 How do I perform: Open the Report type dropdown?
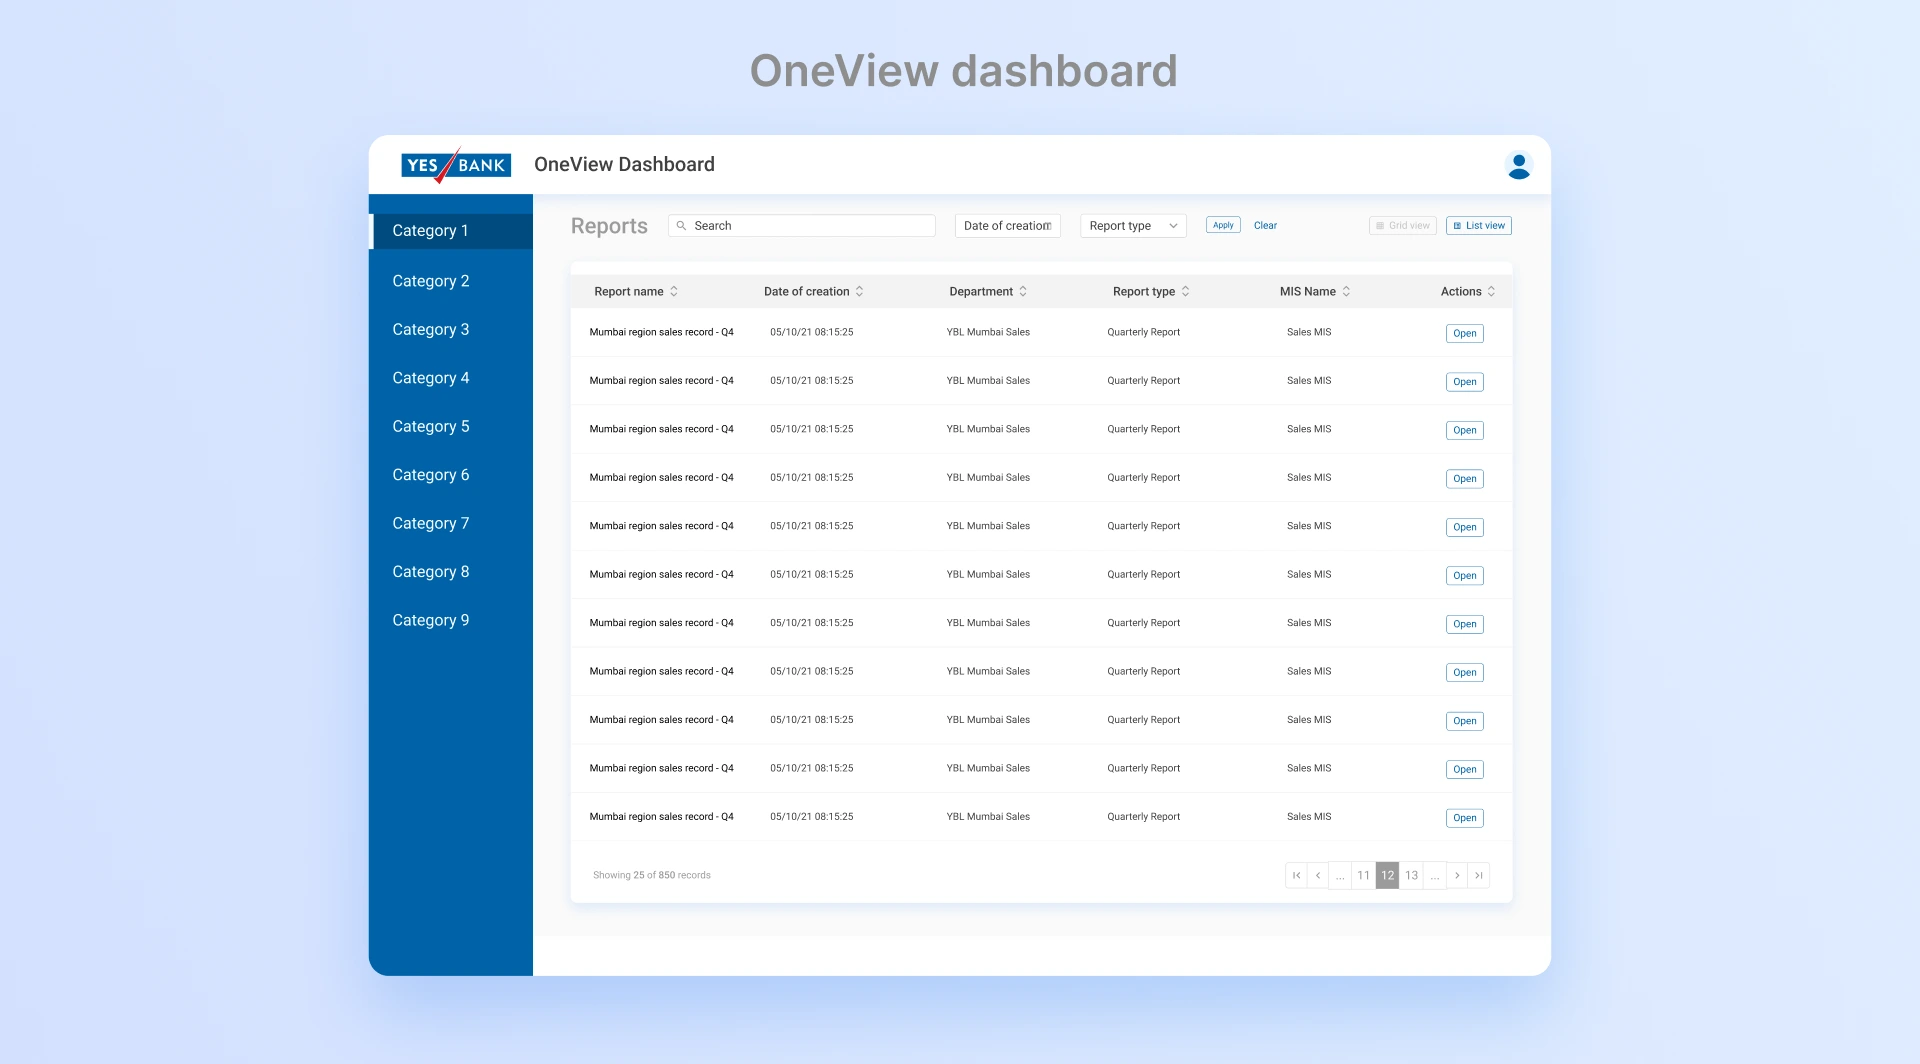[x=1133, y=226]
